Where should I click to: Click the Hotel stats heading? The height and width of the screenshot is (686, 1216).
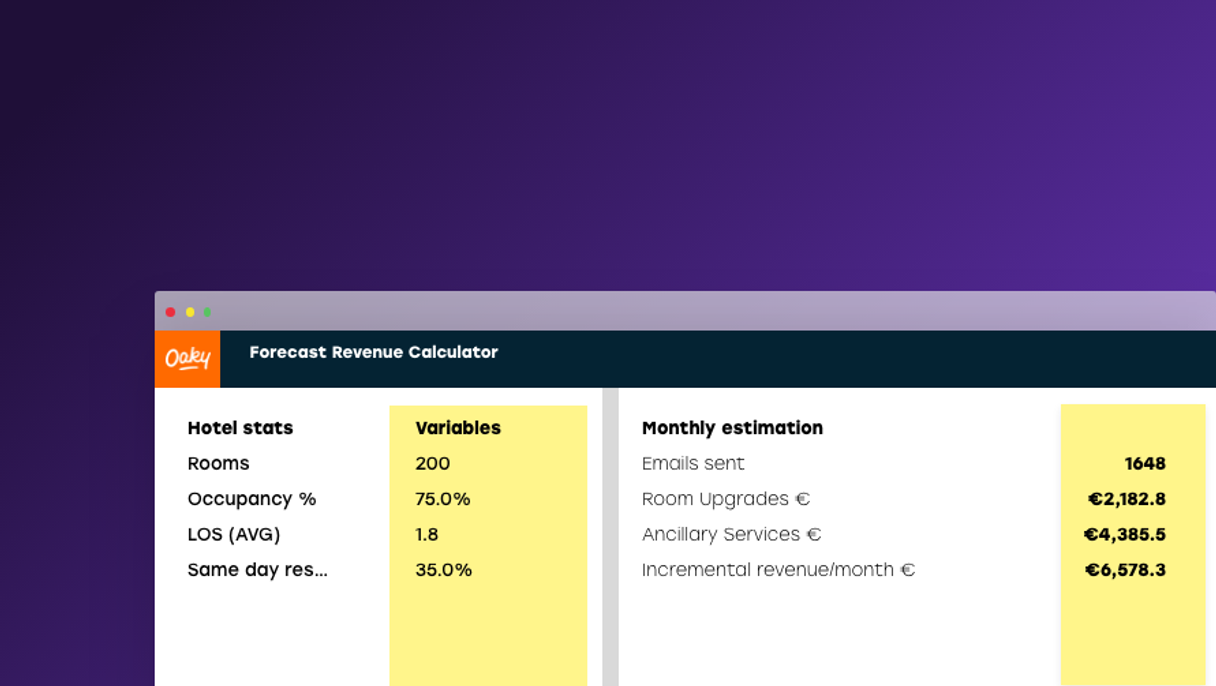click(x=240, y=428)
